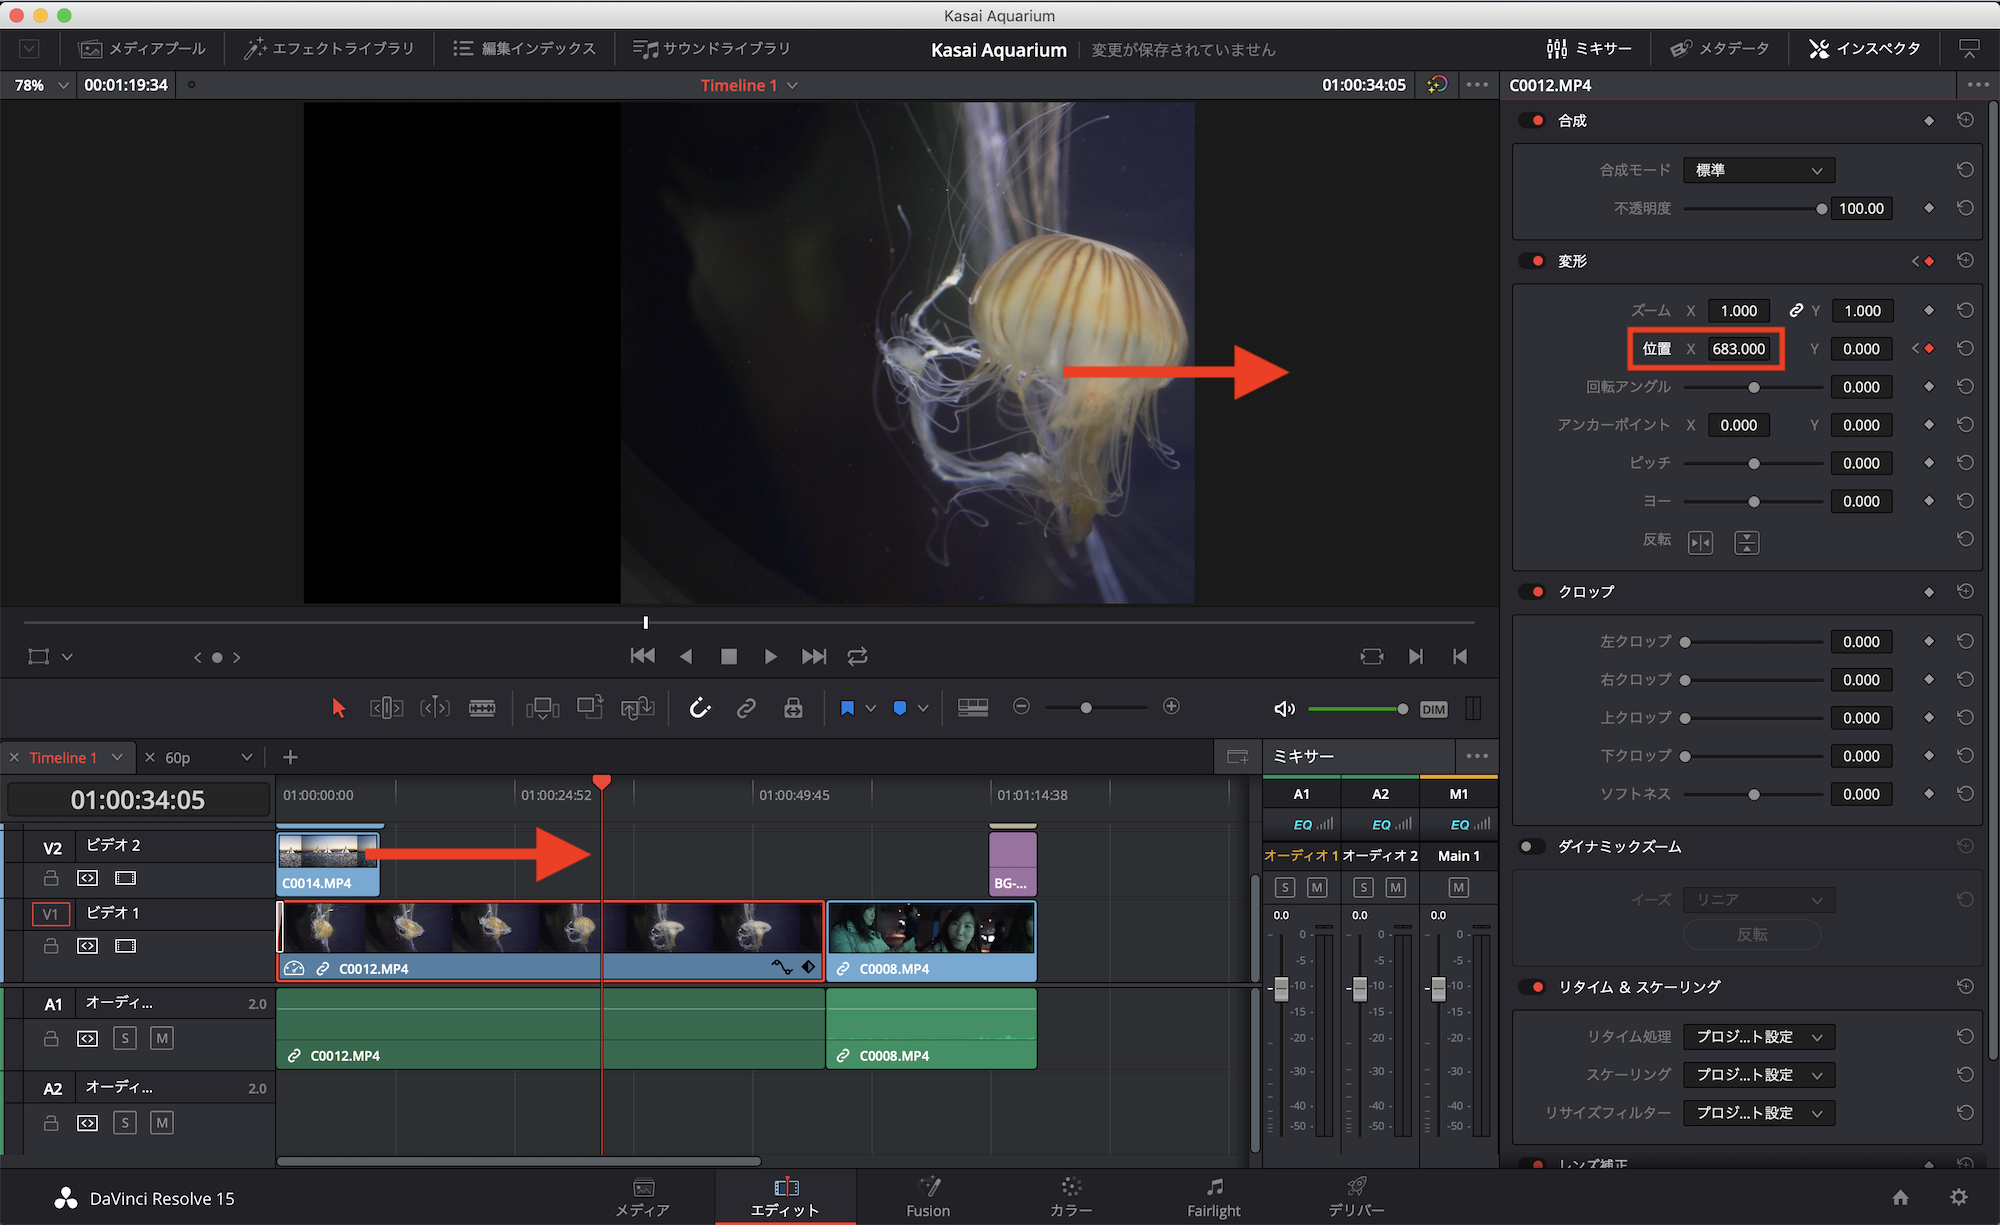Open the メディアプール panel

tap(142, 48)
